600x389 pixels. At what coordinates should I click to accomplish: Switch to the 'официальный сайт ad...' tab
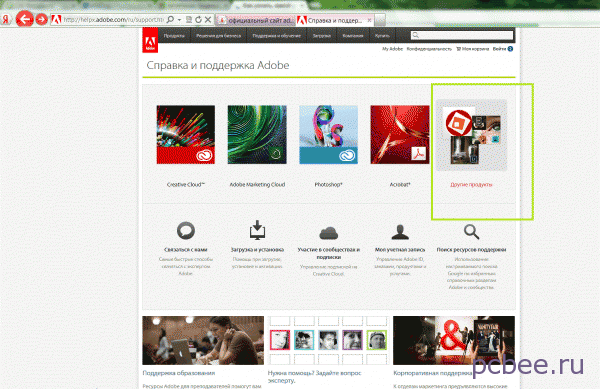[x=256, y=20]
